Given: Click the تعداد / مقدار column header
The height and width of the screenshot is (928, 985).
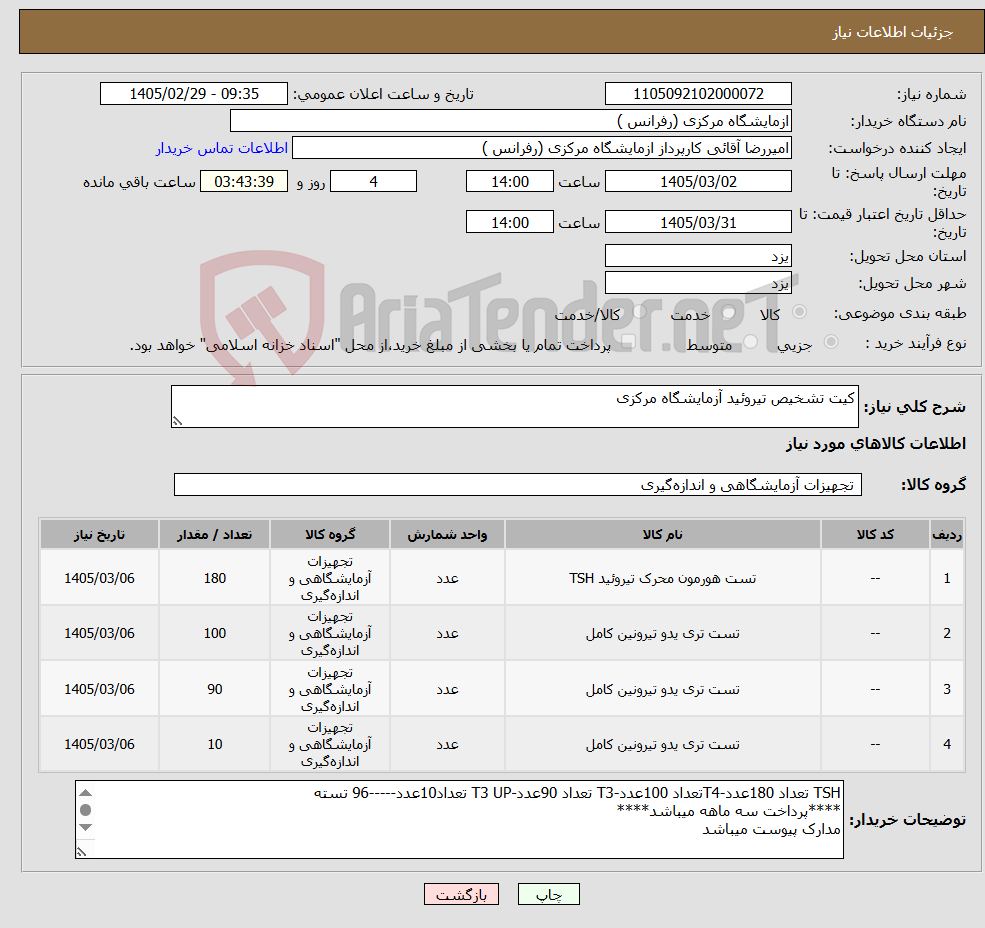Looking at the screenshot, I should [214, 534].
